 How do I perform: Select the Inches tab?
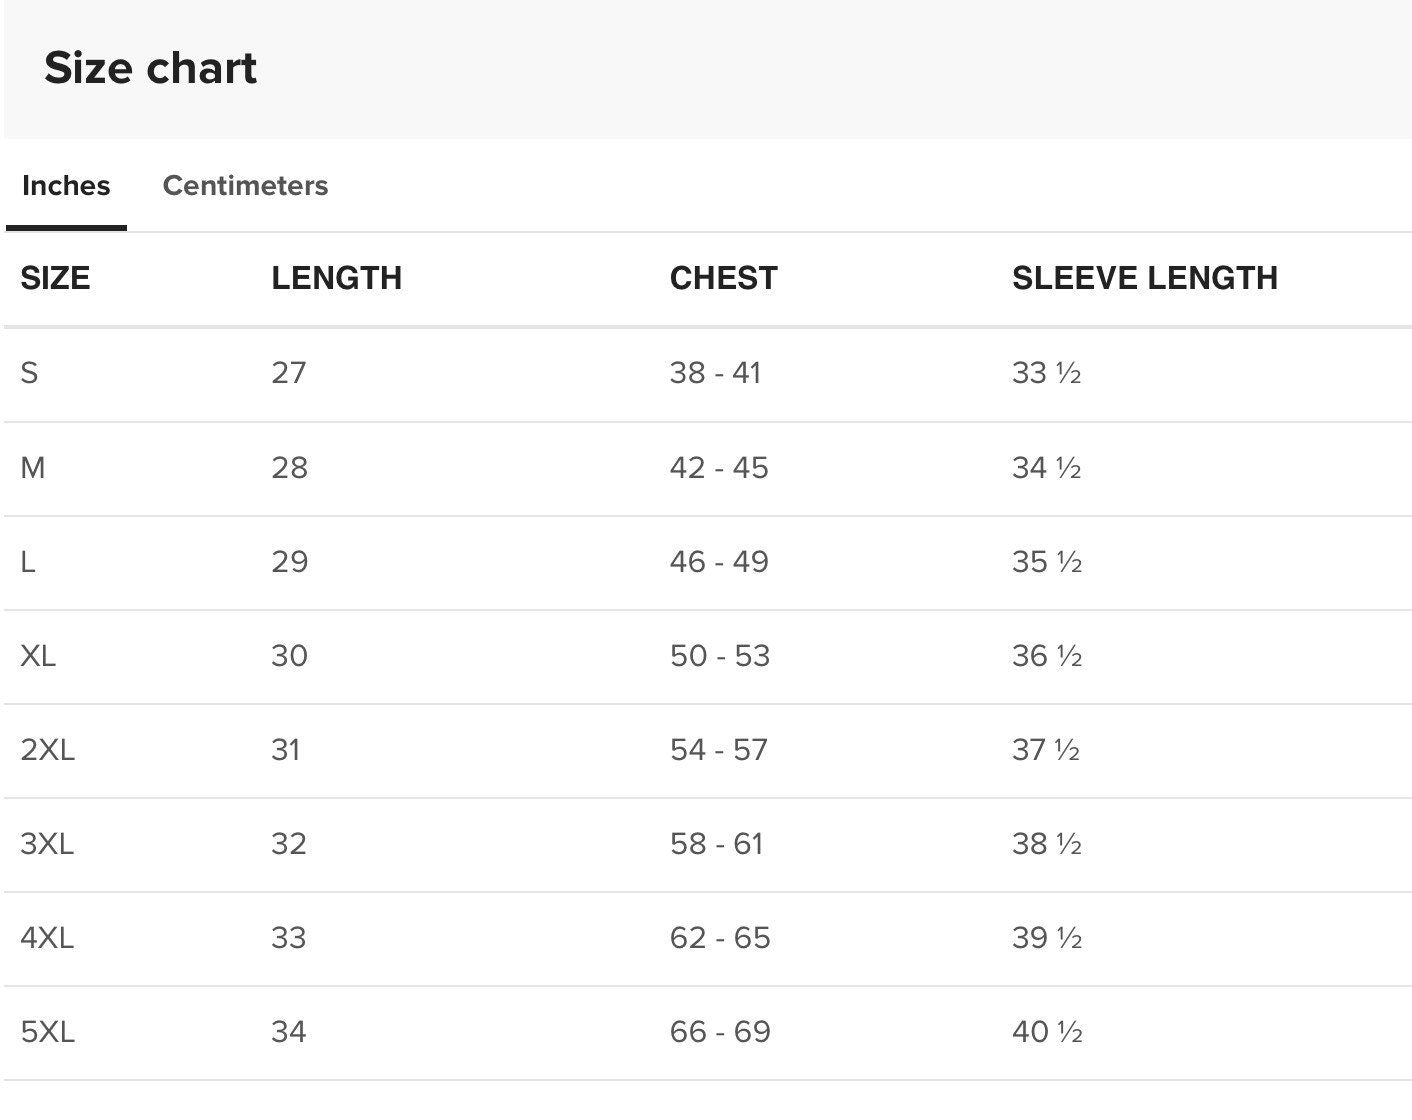(x=66, y=186)
